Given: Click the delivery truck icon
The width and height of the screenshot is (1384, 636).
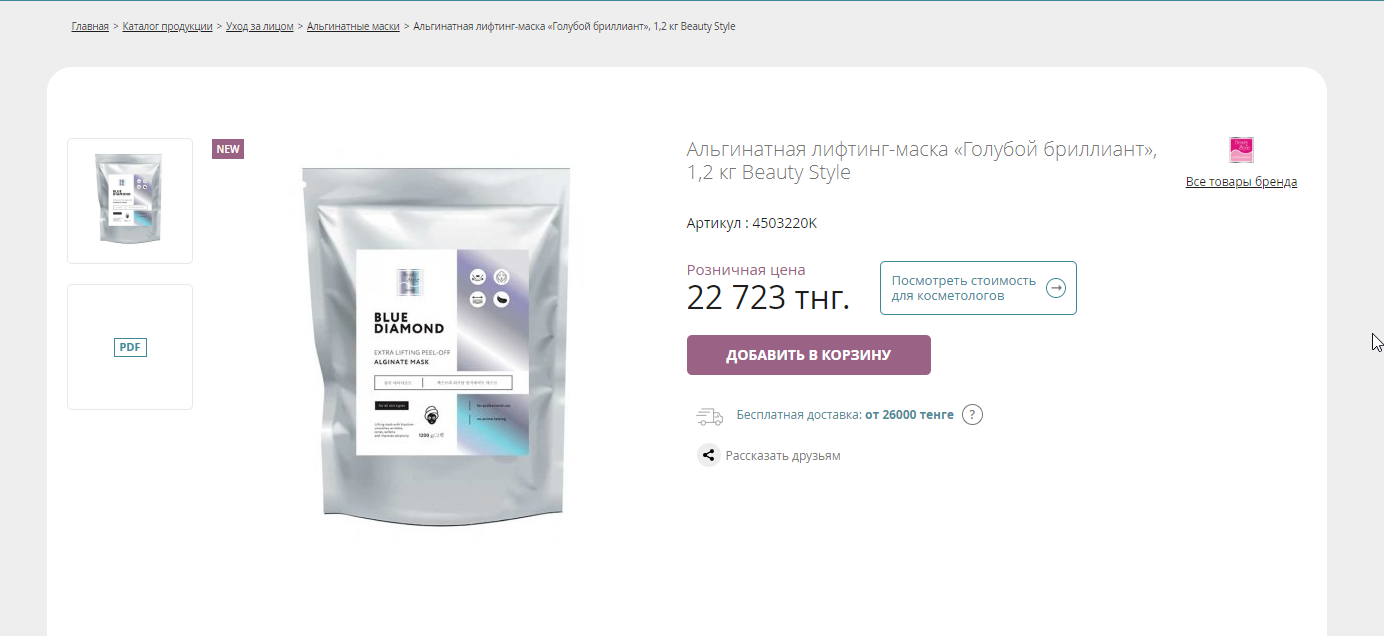Looking at the screenshot, I should 709,416.
